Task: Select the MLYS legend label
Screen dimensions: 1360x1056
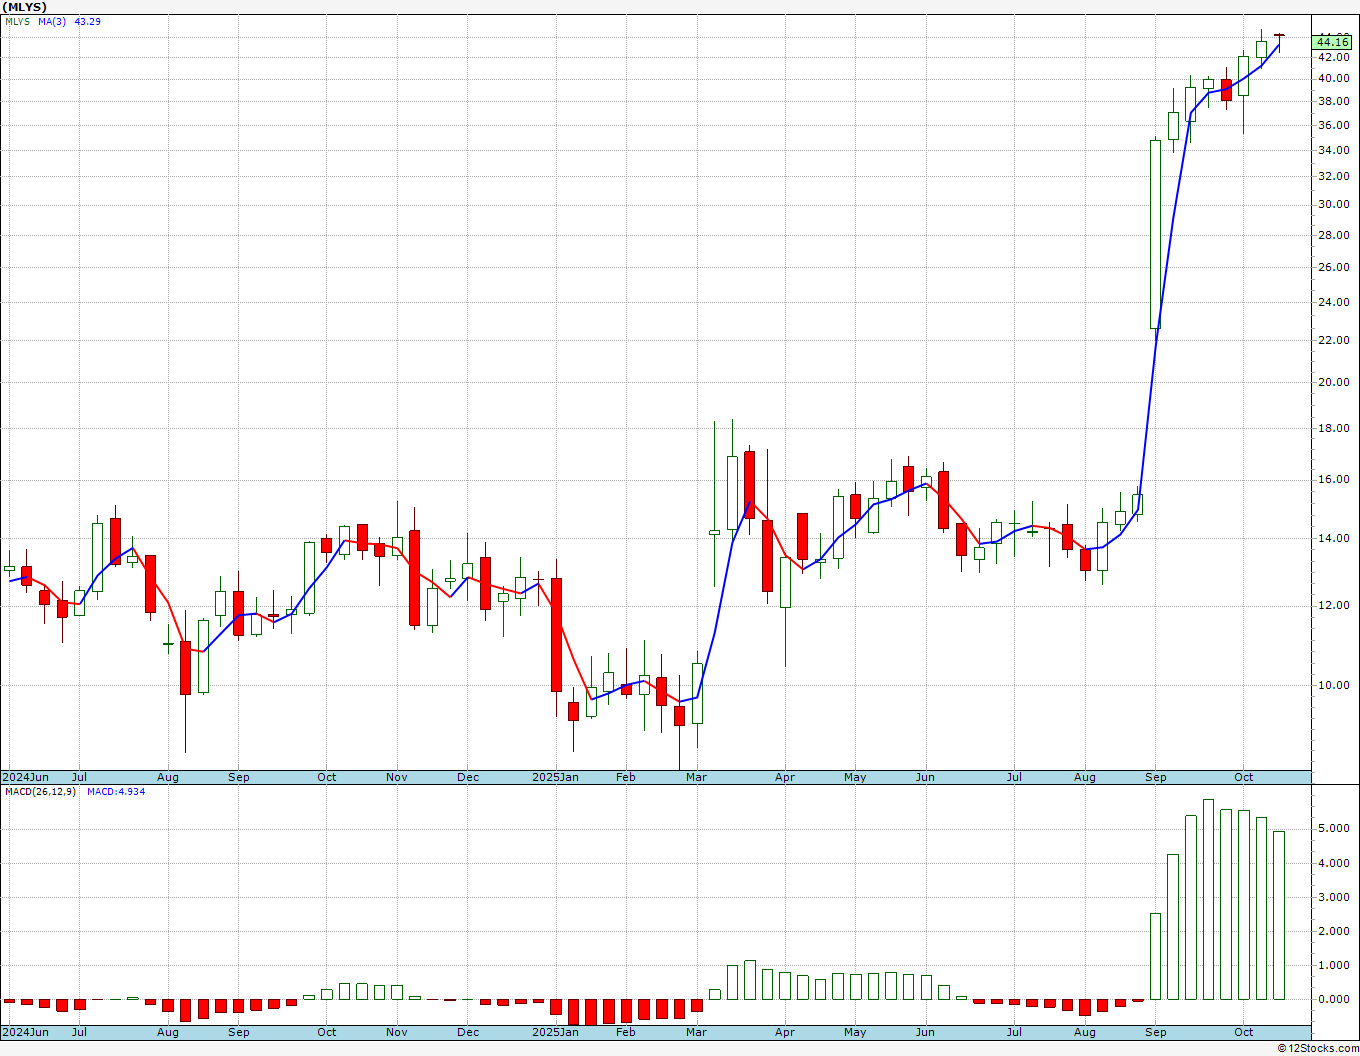Action: [x=17, y=21]
